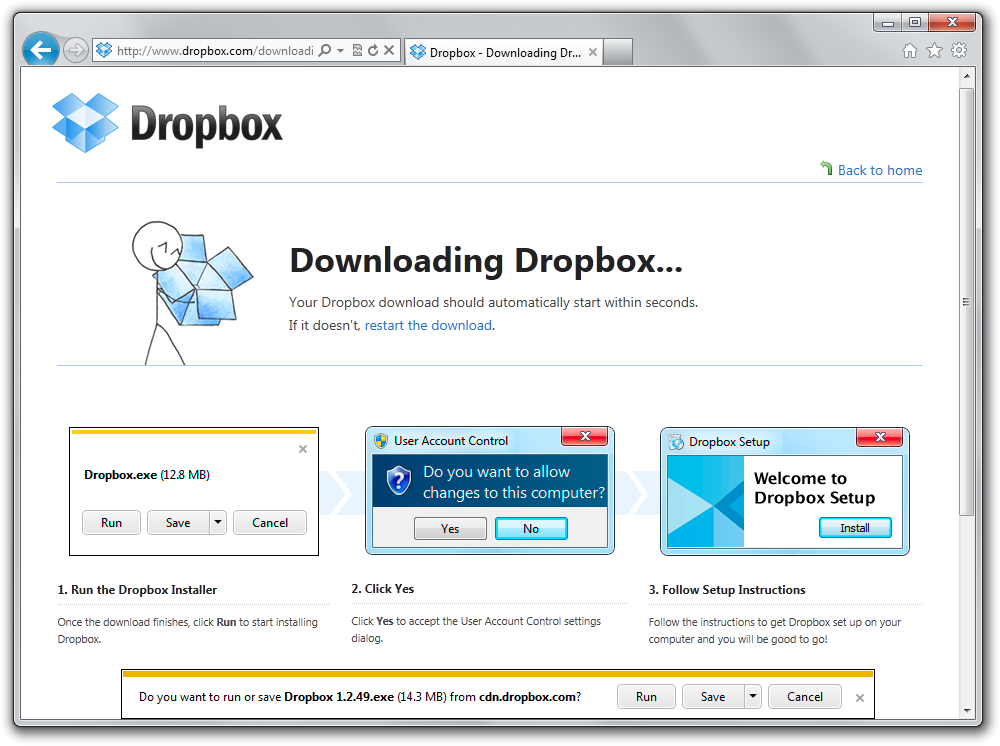This screenshot has width=1000, height=746.
Task: Close the Internet Explorer window
Action: [x=952, y=22]
